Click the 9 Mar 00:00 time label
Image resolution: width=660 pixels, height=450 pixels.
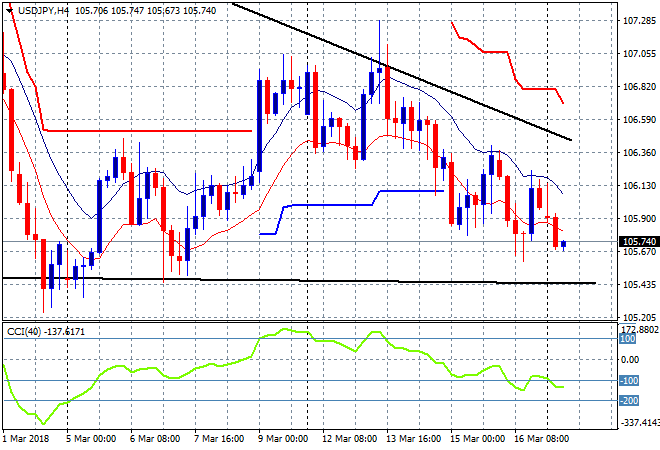pyautogui.click(x=283, y=439)
